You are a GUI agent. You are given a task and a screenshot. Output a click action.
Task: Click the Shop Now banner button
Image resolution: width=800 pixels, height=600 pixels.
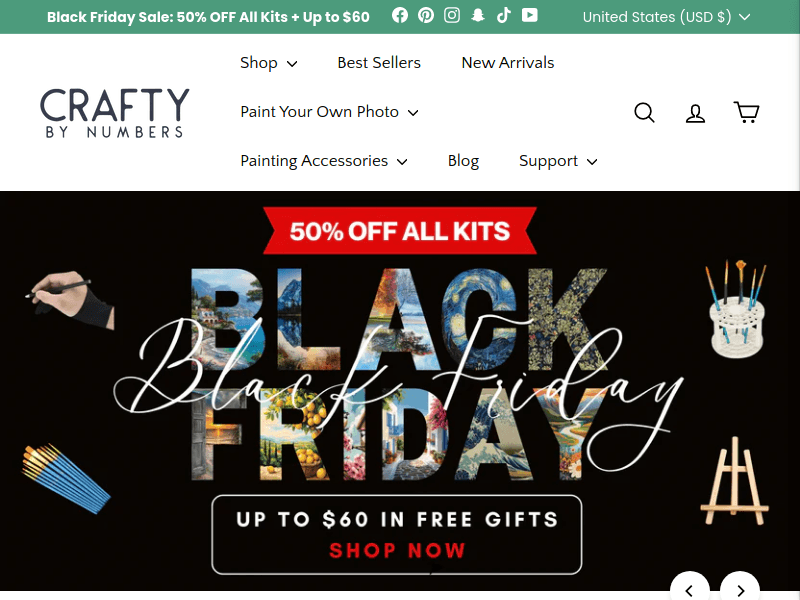coord(396,535)
